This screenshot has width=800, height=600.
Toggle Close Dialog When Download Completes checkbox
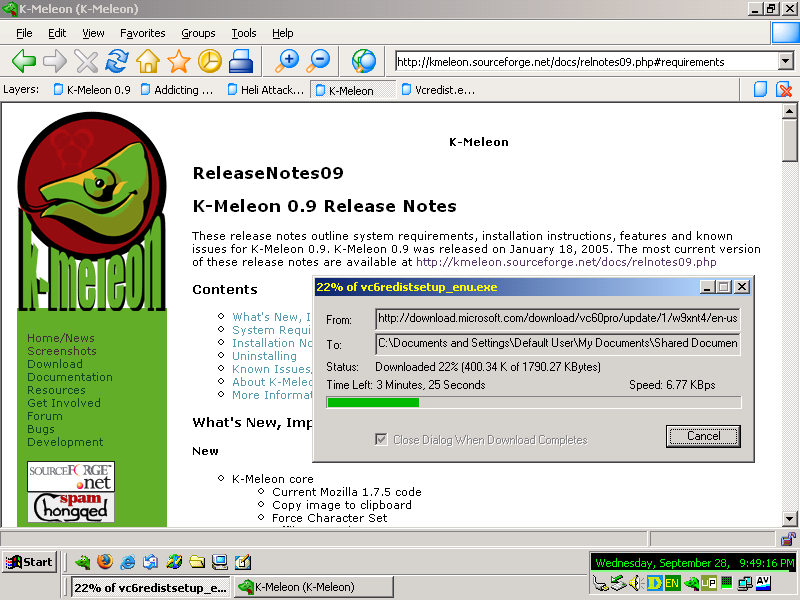pos(381,439)
